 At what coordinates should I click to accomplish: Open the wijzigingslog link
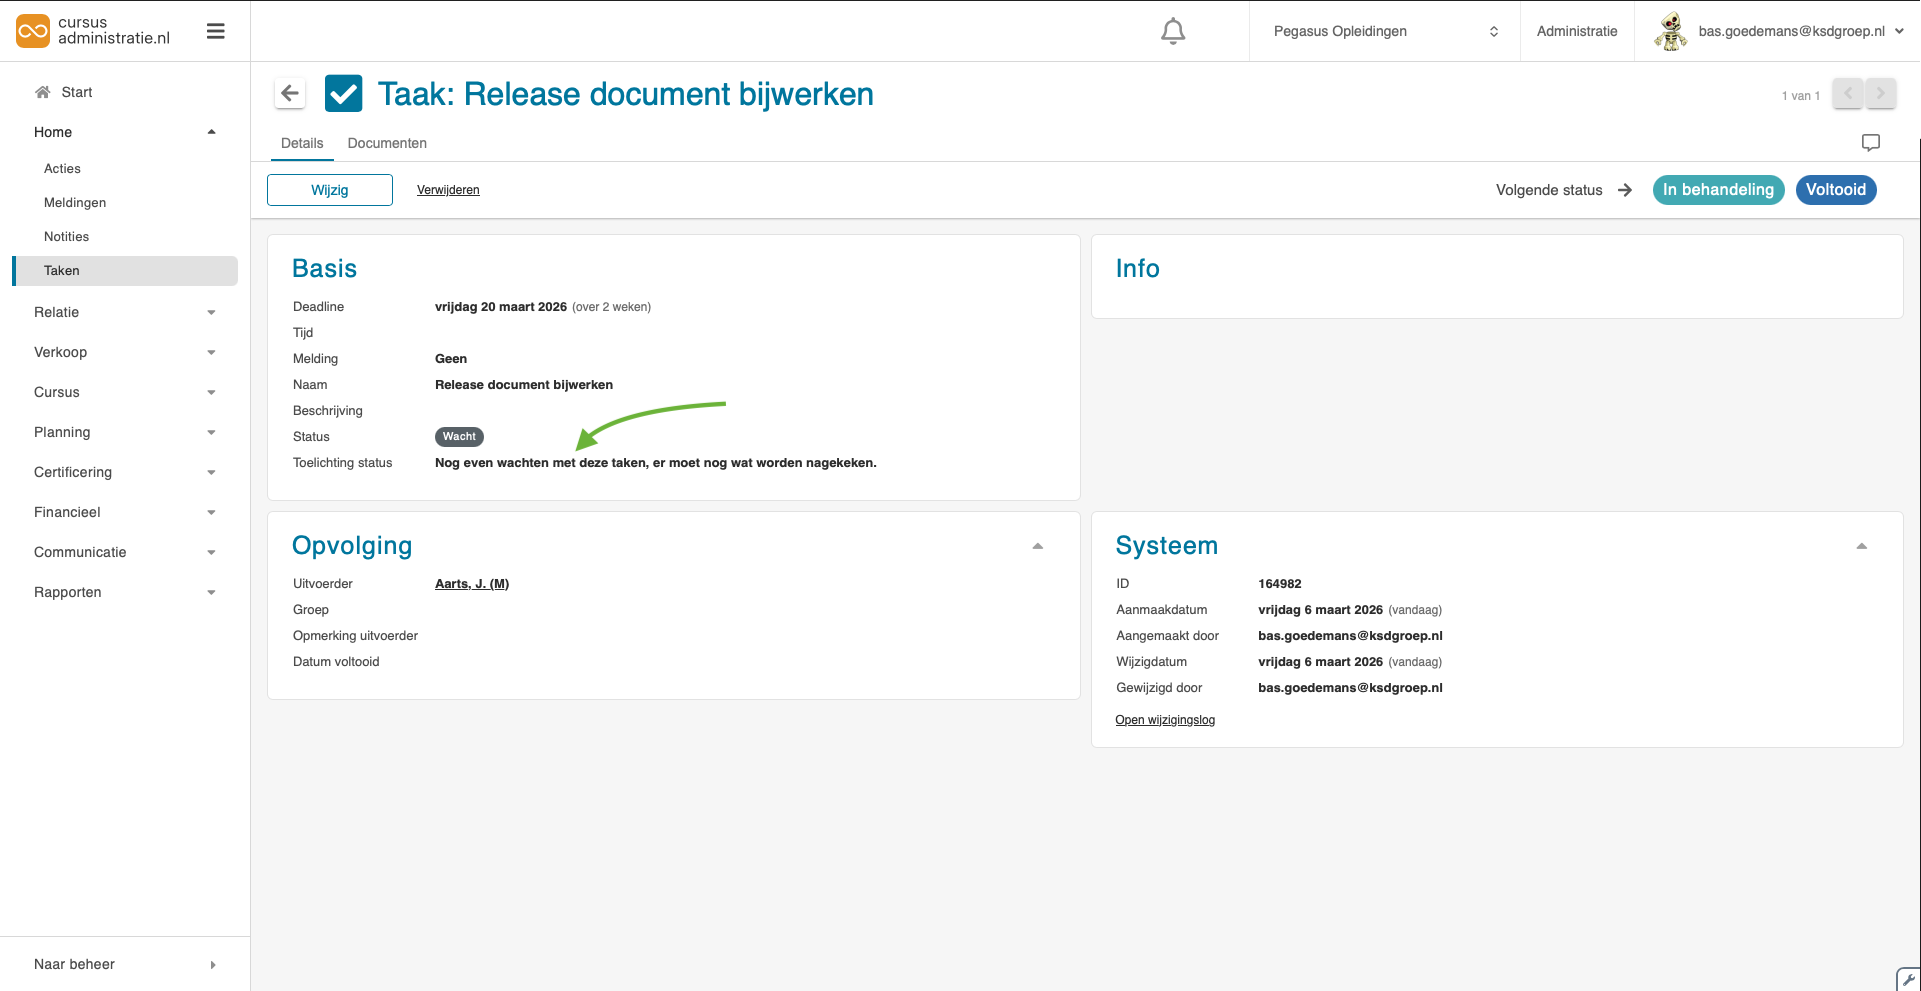1165,720
